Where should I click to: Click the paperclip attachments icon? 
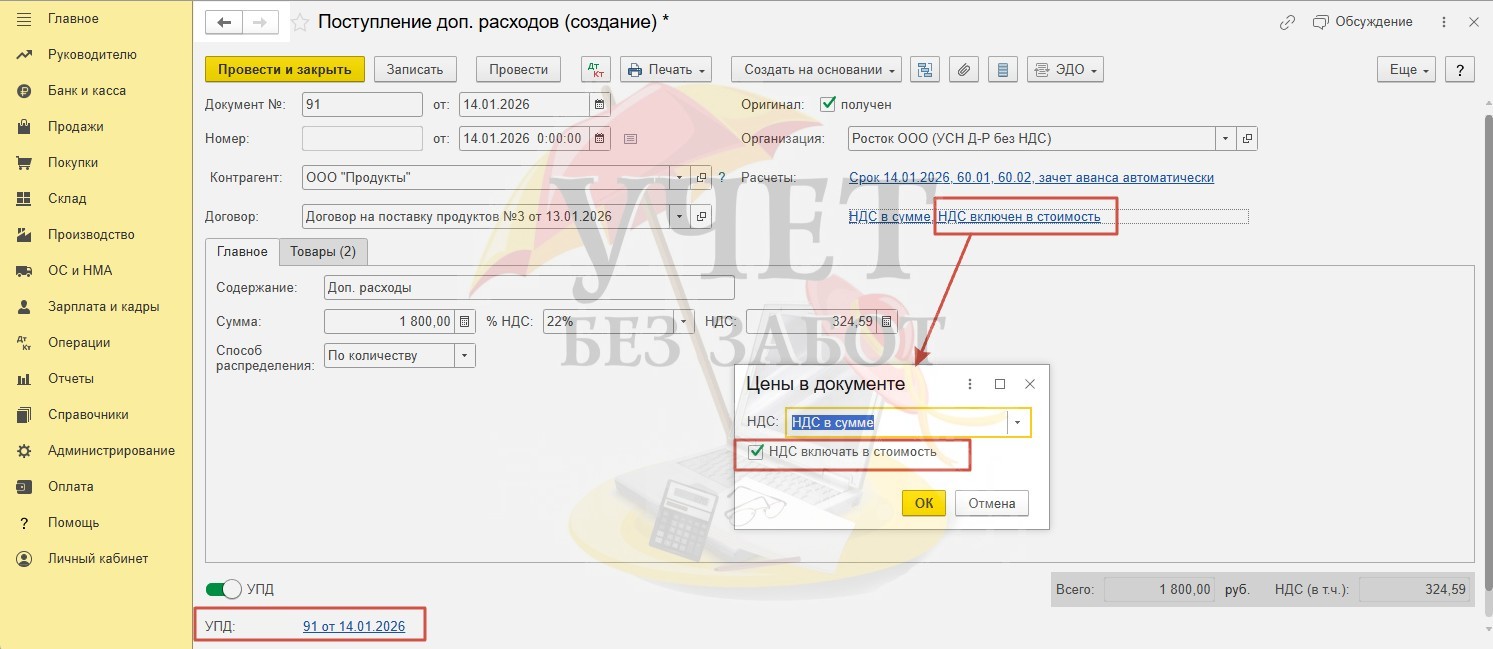click(x=964, y=70)
